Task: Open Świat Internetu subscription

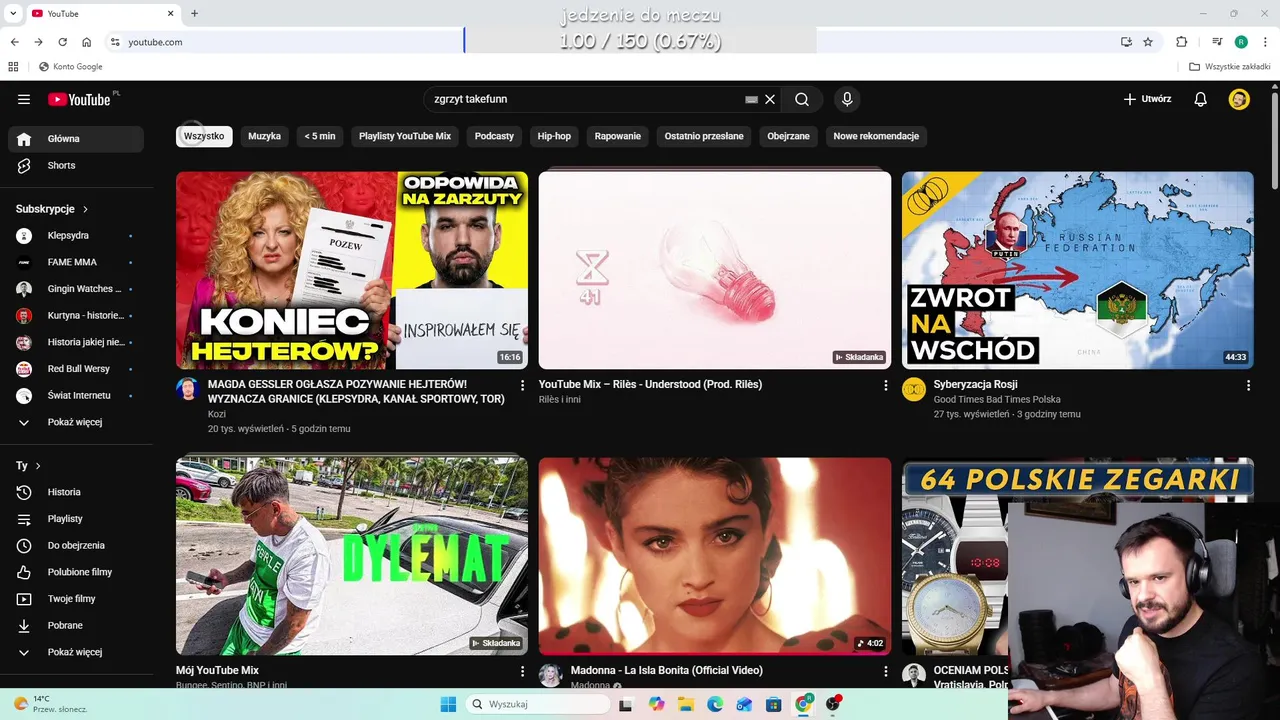Action: 76,395
